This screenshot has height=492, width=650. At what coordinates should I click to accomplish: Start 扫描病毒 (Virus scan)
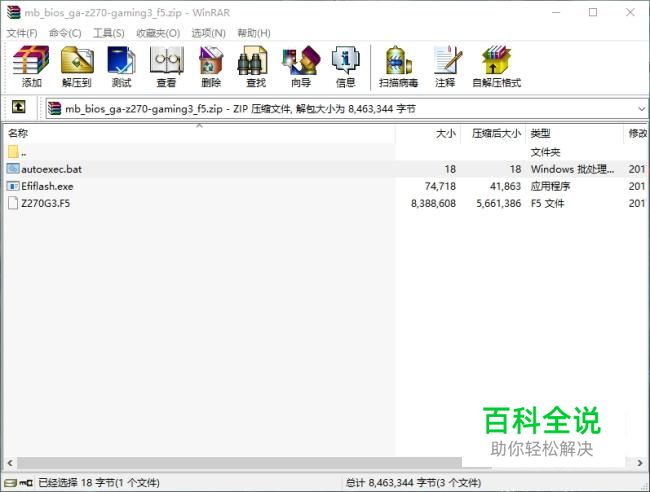[398, 67]
